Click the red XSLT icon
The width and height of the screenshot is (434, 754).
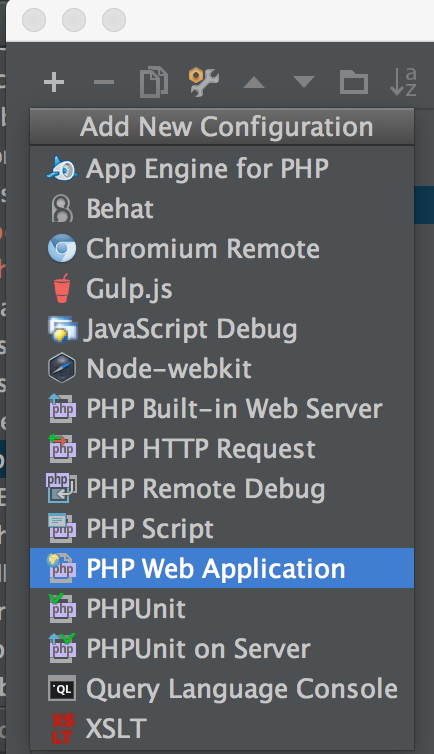coord(62,728)
